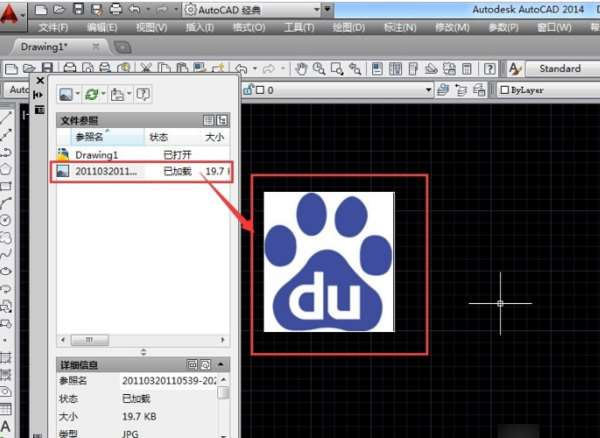This screenshot has width=600, height=438.
Task: Open the 绘图(D) menu
Action: pyautogui.click(x=349, y=28)
